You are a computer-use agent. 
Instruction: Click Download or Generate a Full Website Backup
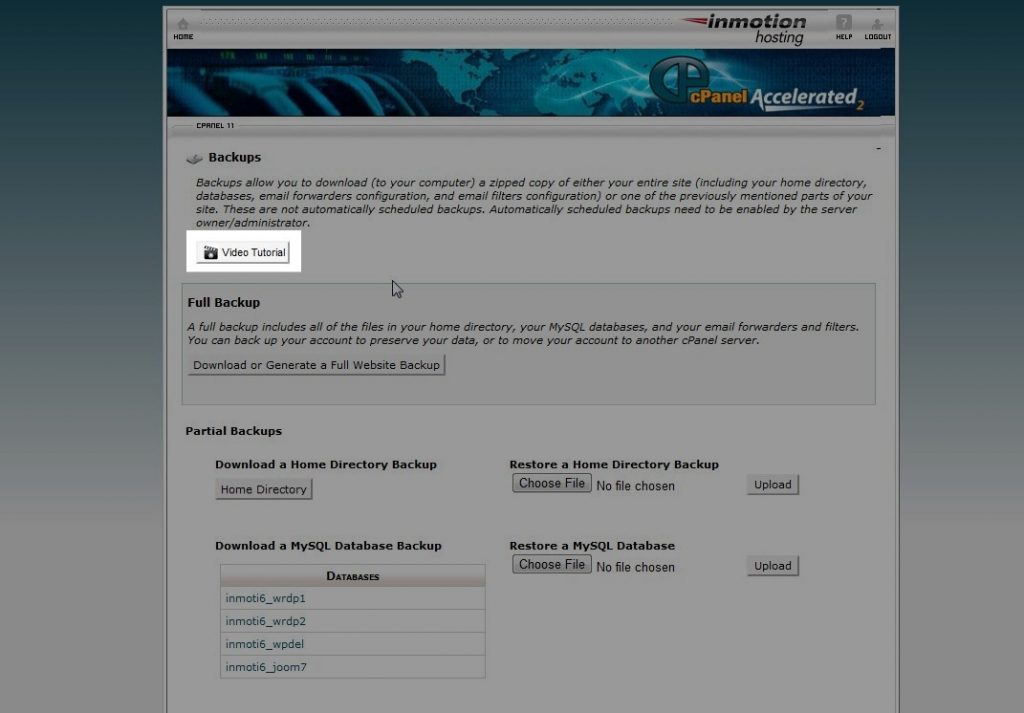(316, 365)
